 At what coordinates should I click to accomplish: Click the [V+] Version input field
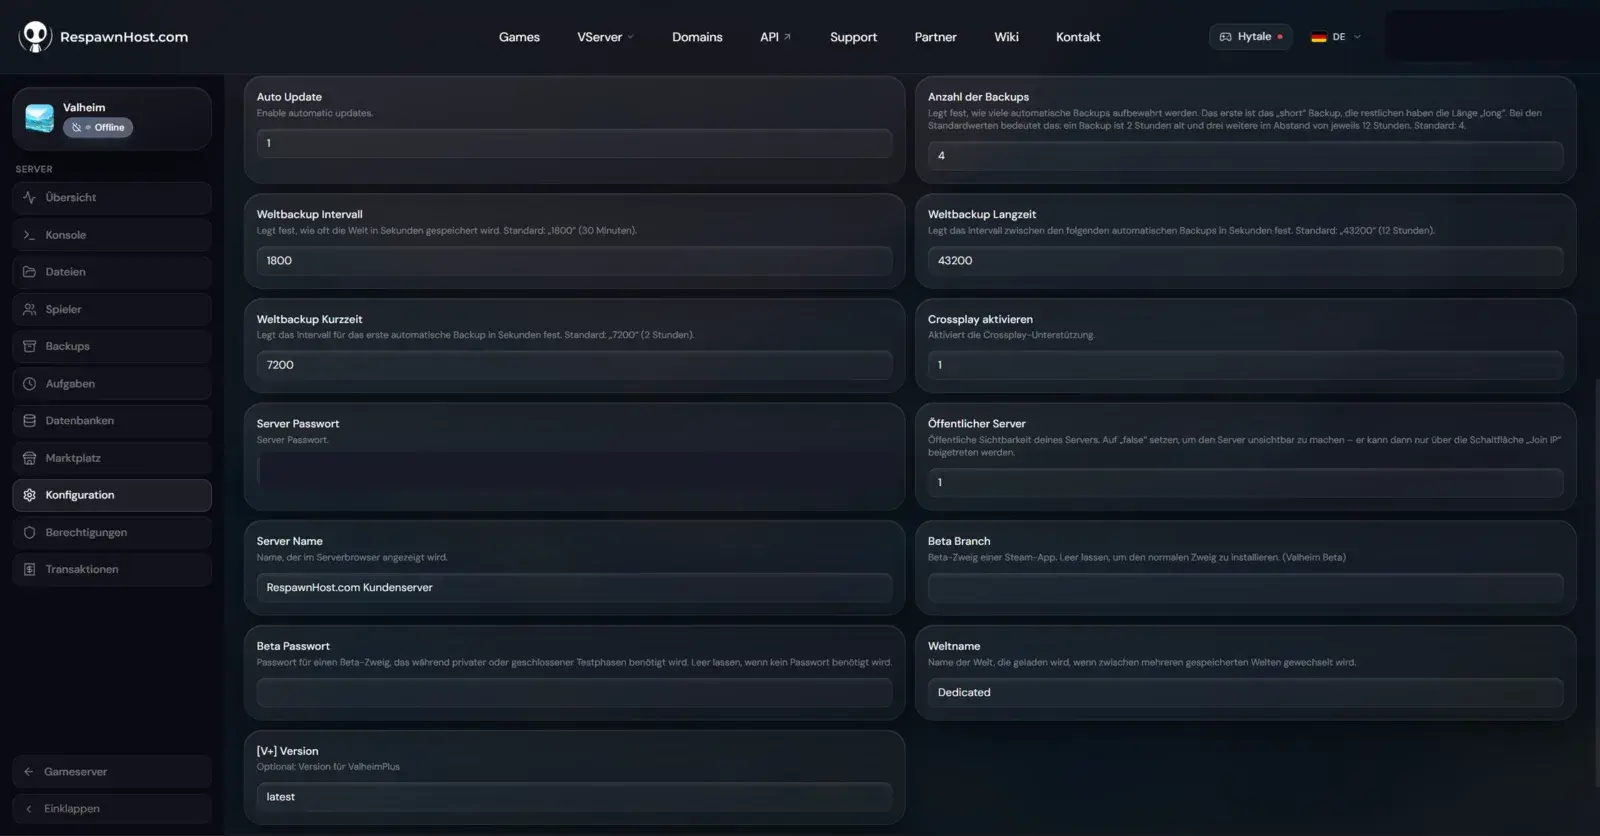pyautogui.click(x=574, y=797)
